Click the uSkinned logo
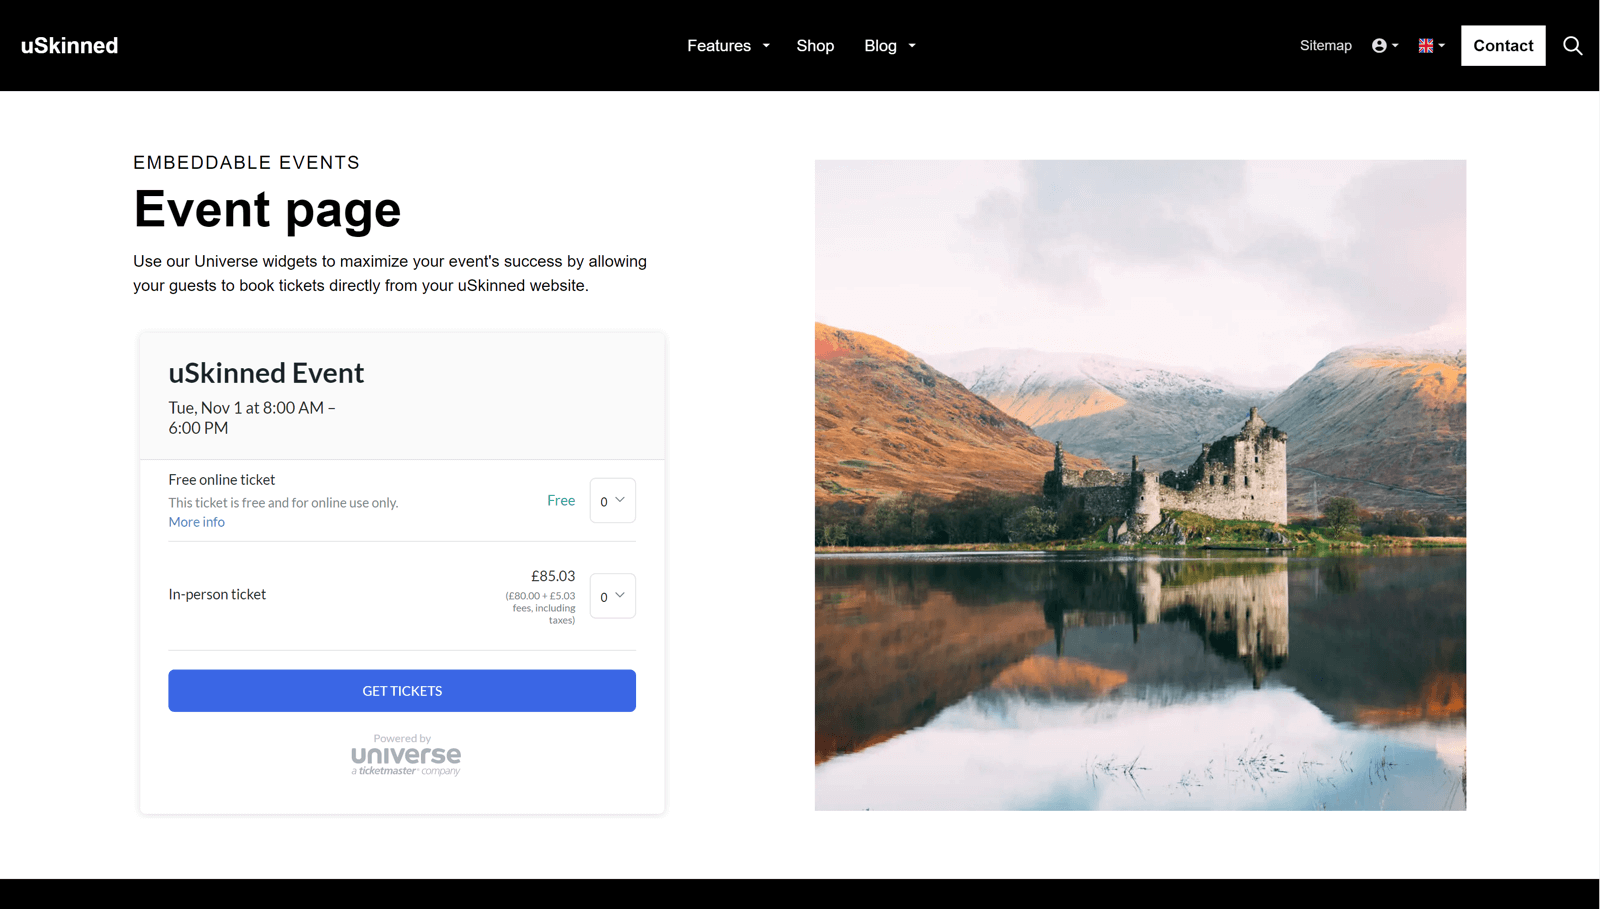Viewport: 1600px width, 909px height. tap(68, 45)
